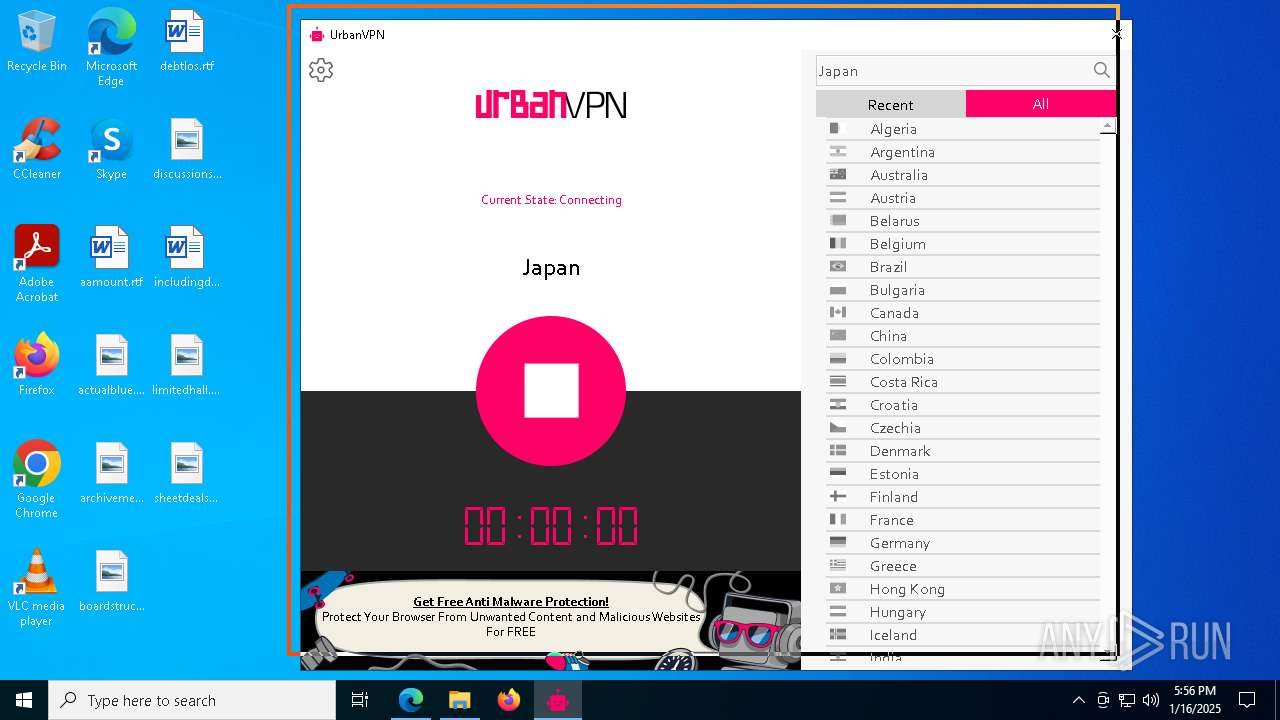1280x720 pixels.
Task: Stop the VPN connection
Action: pos(551,391)
